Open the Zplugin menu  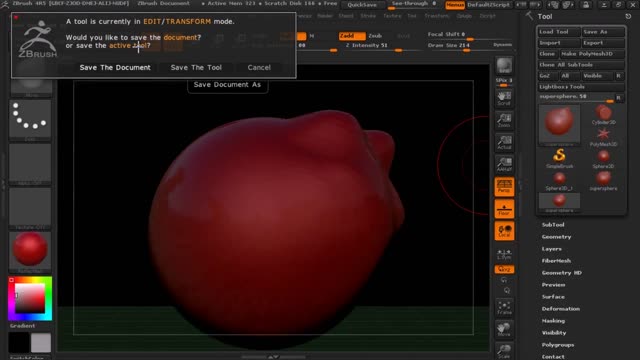click(x=464, y=16)
